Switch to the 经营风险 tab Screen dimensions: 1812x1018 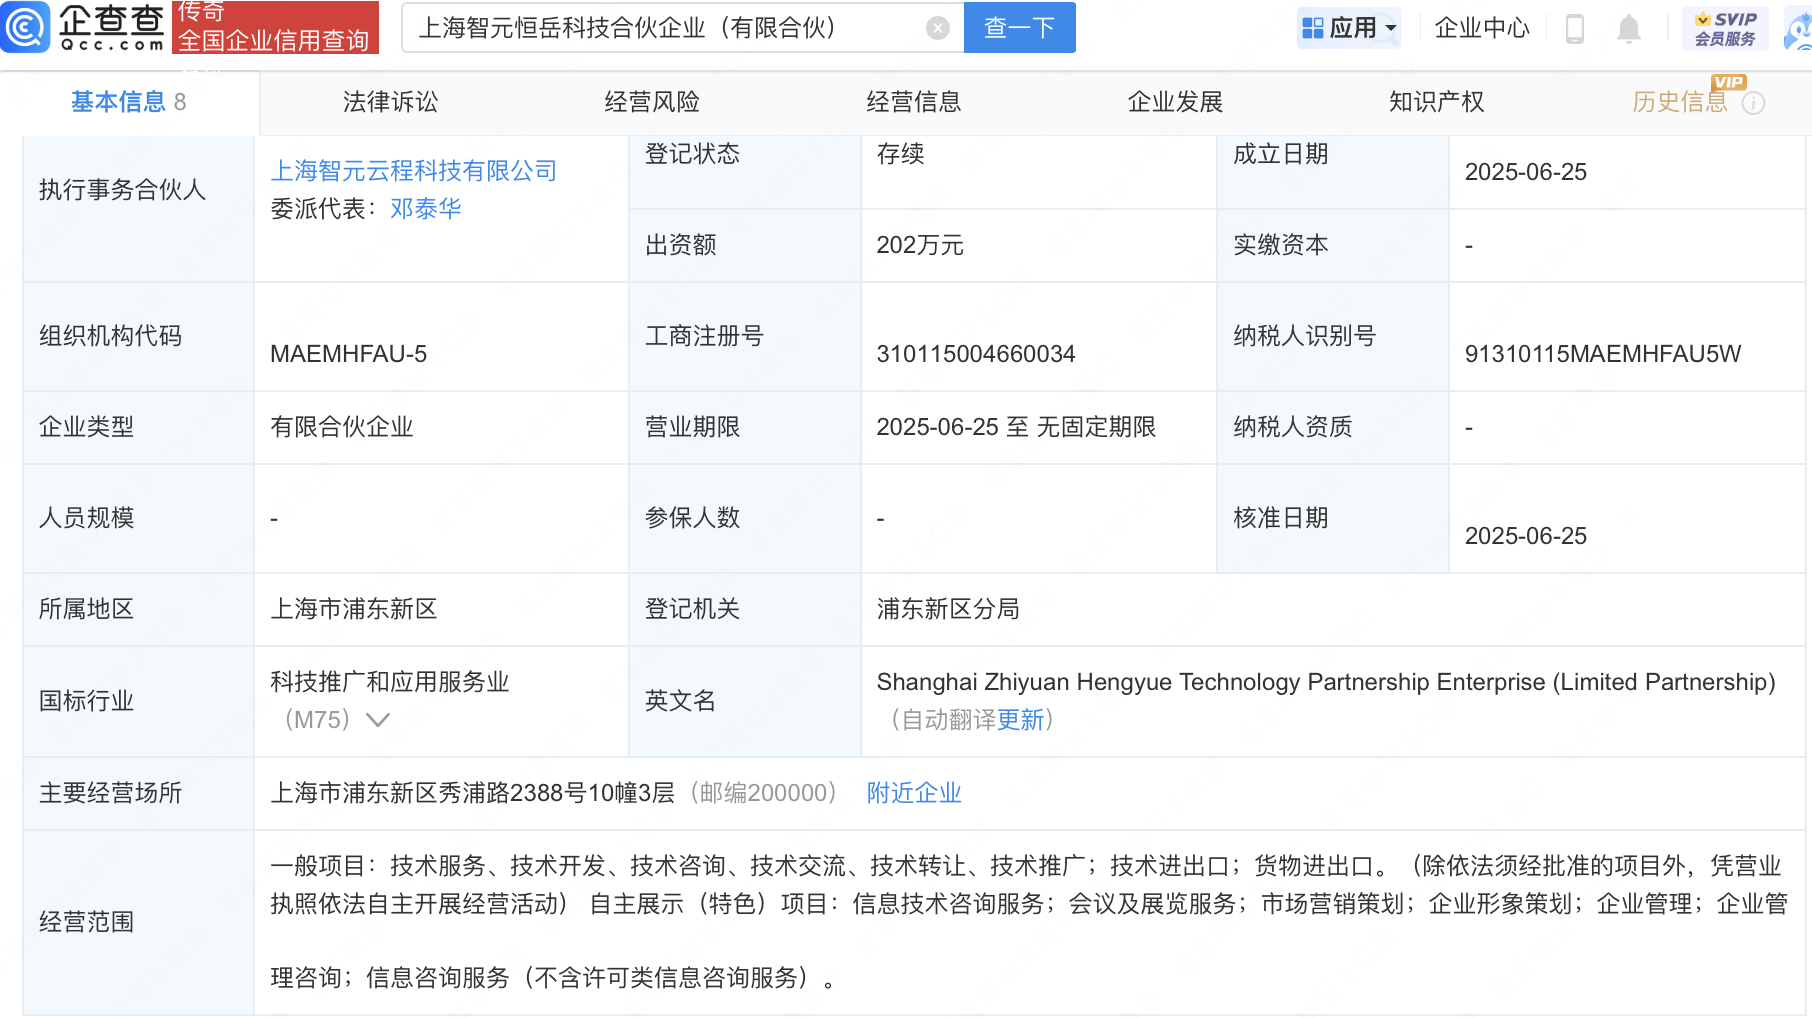point(652,102)
